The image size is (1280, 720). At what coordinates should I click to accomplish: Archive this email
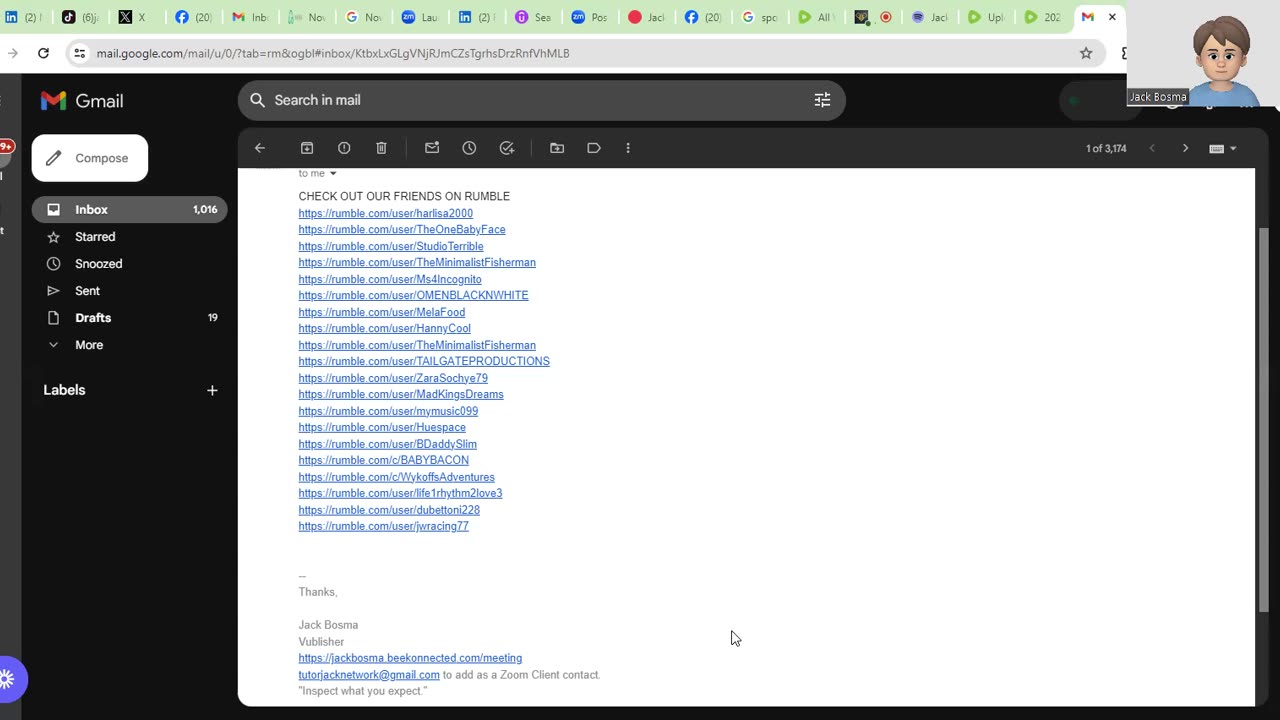coord(307,148)
